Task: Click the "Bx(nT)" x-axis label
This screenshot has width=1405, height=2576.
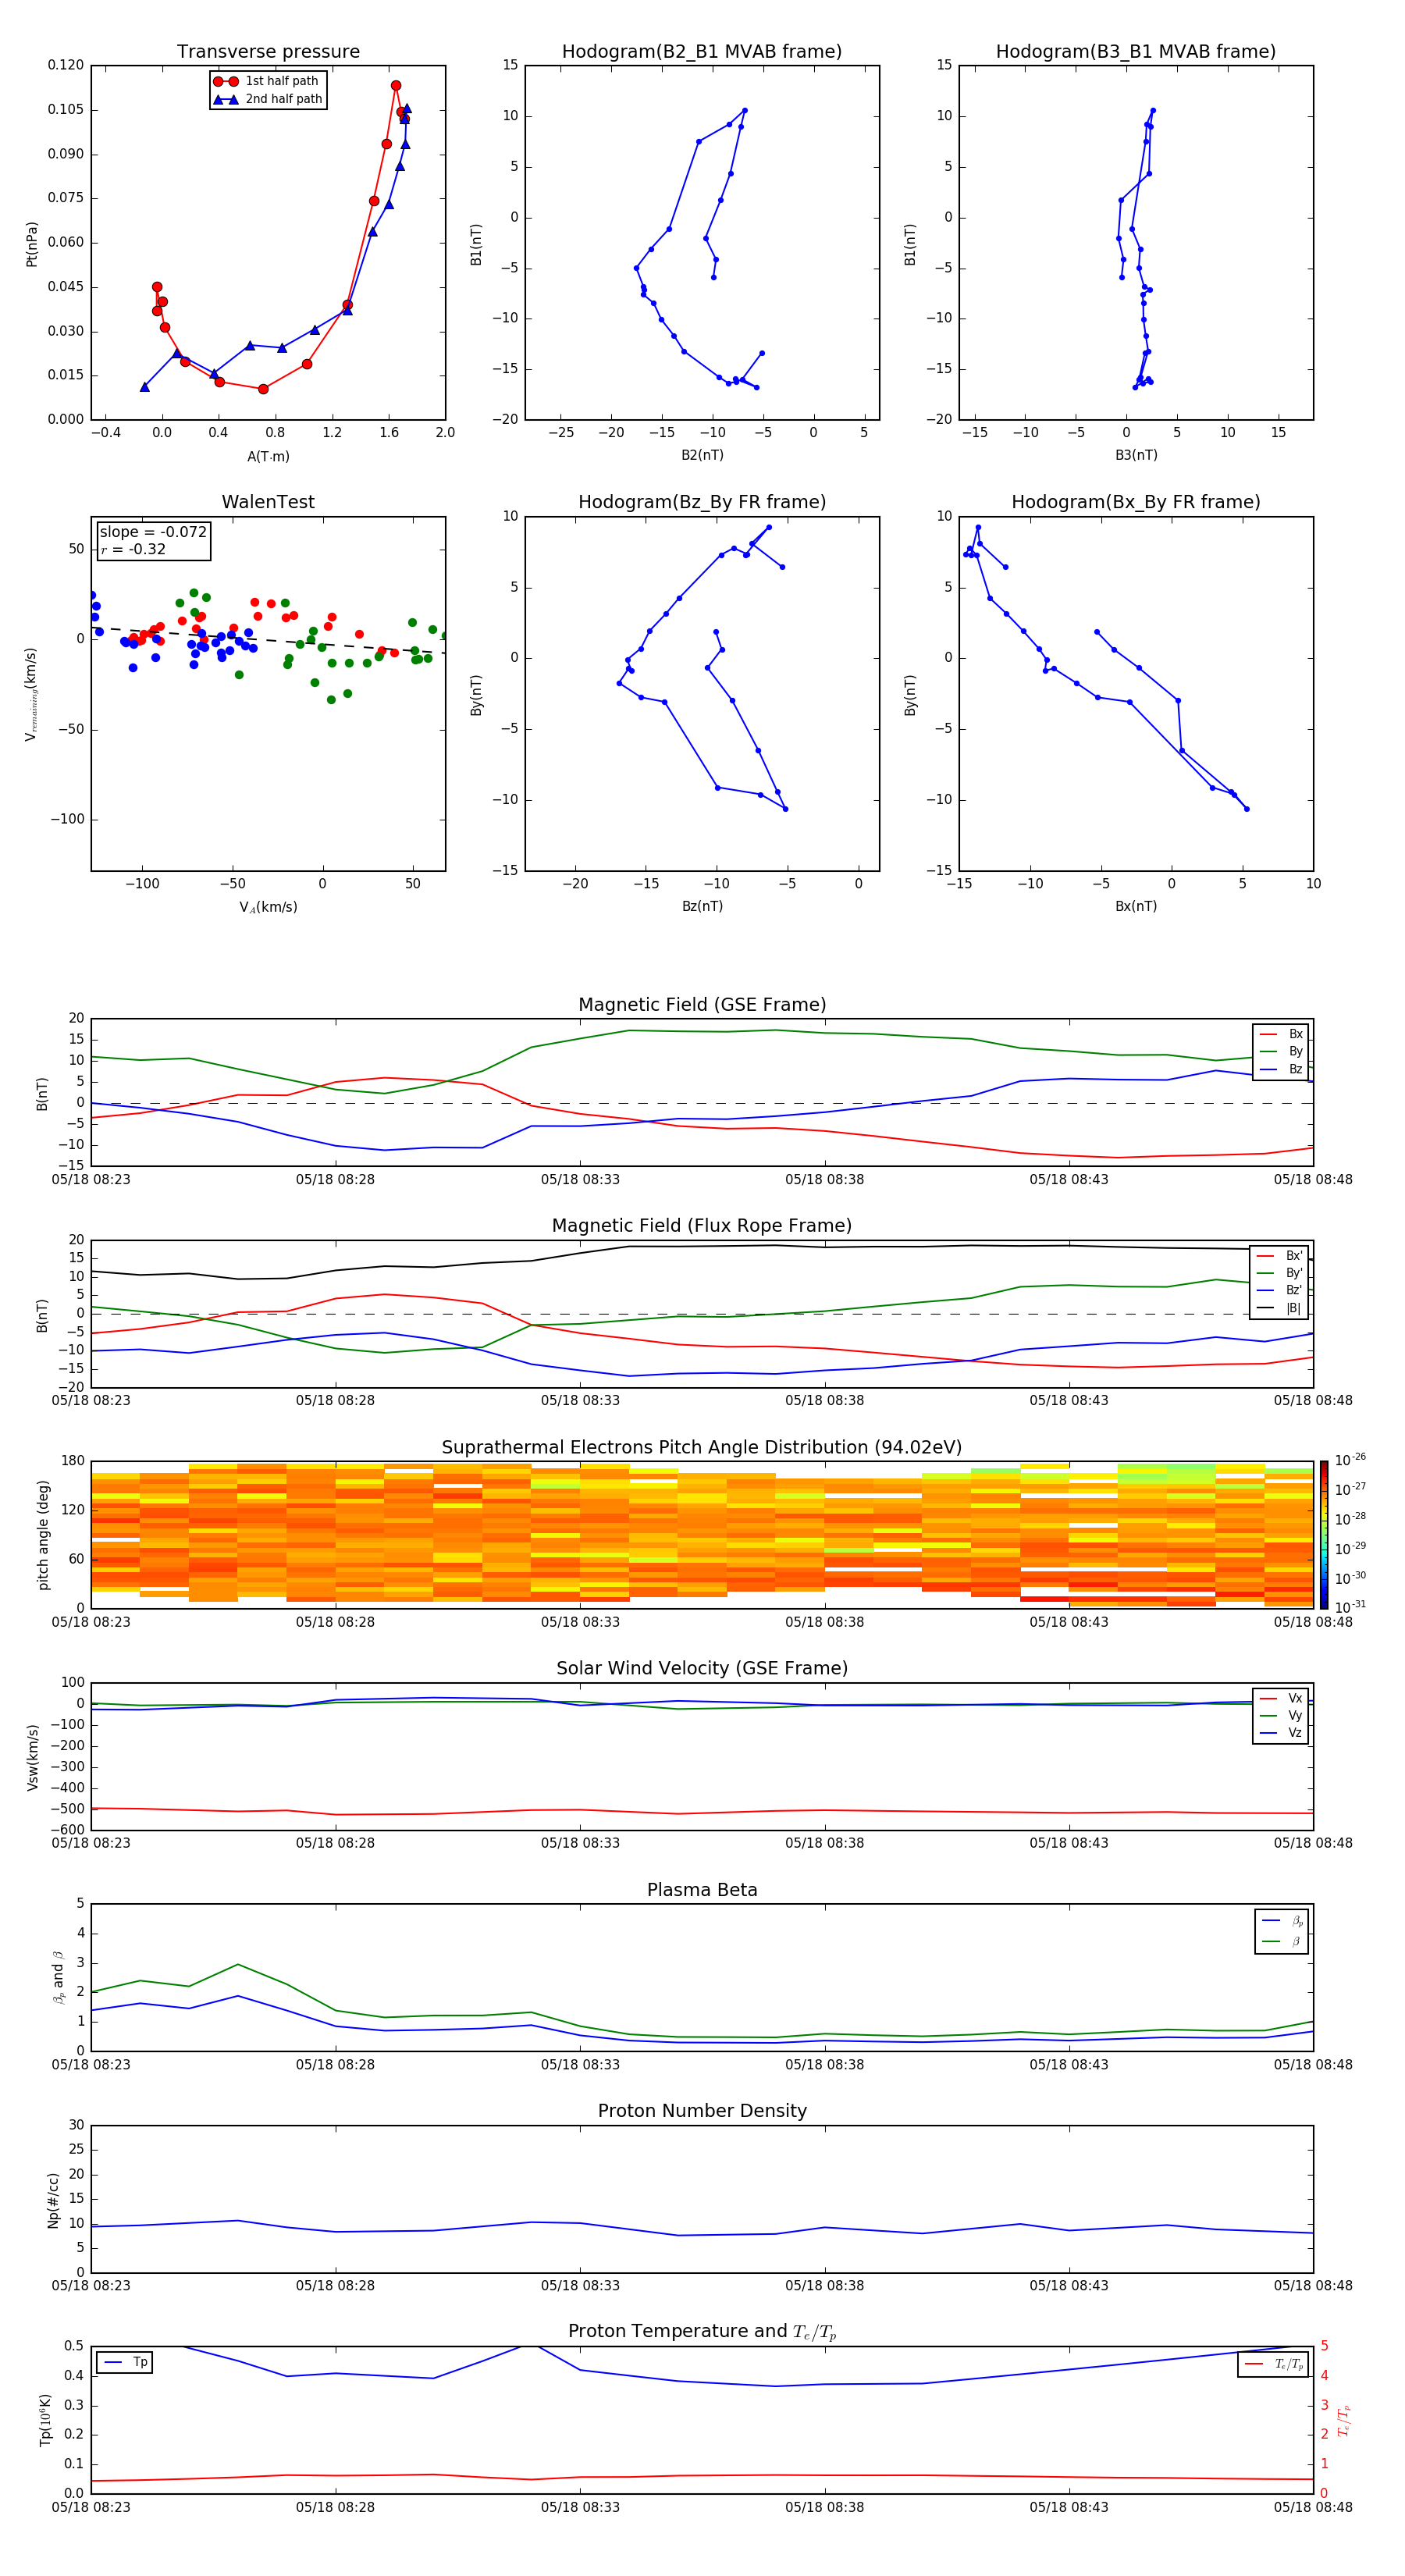Action: pos(1136,906)
